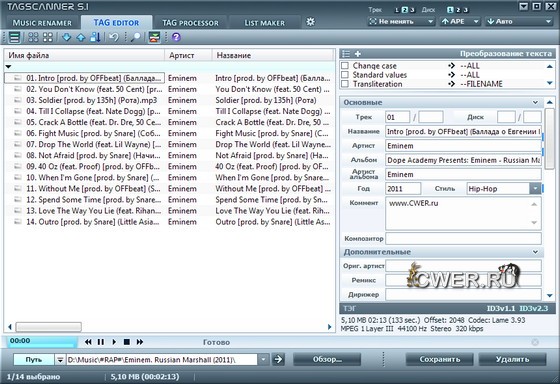Move selected file up with blue arrow

(x=81, y=37)
